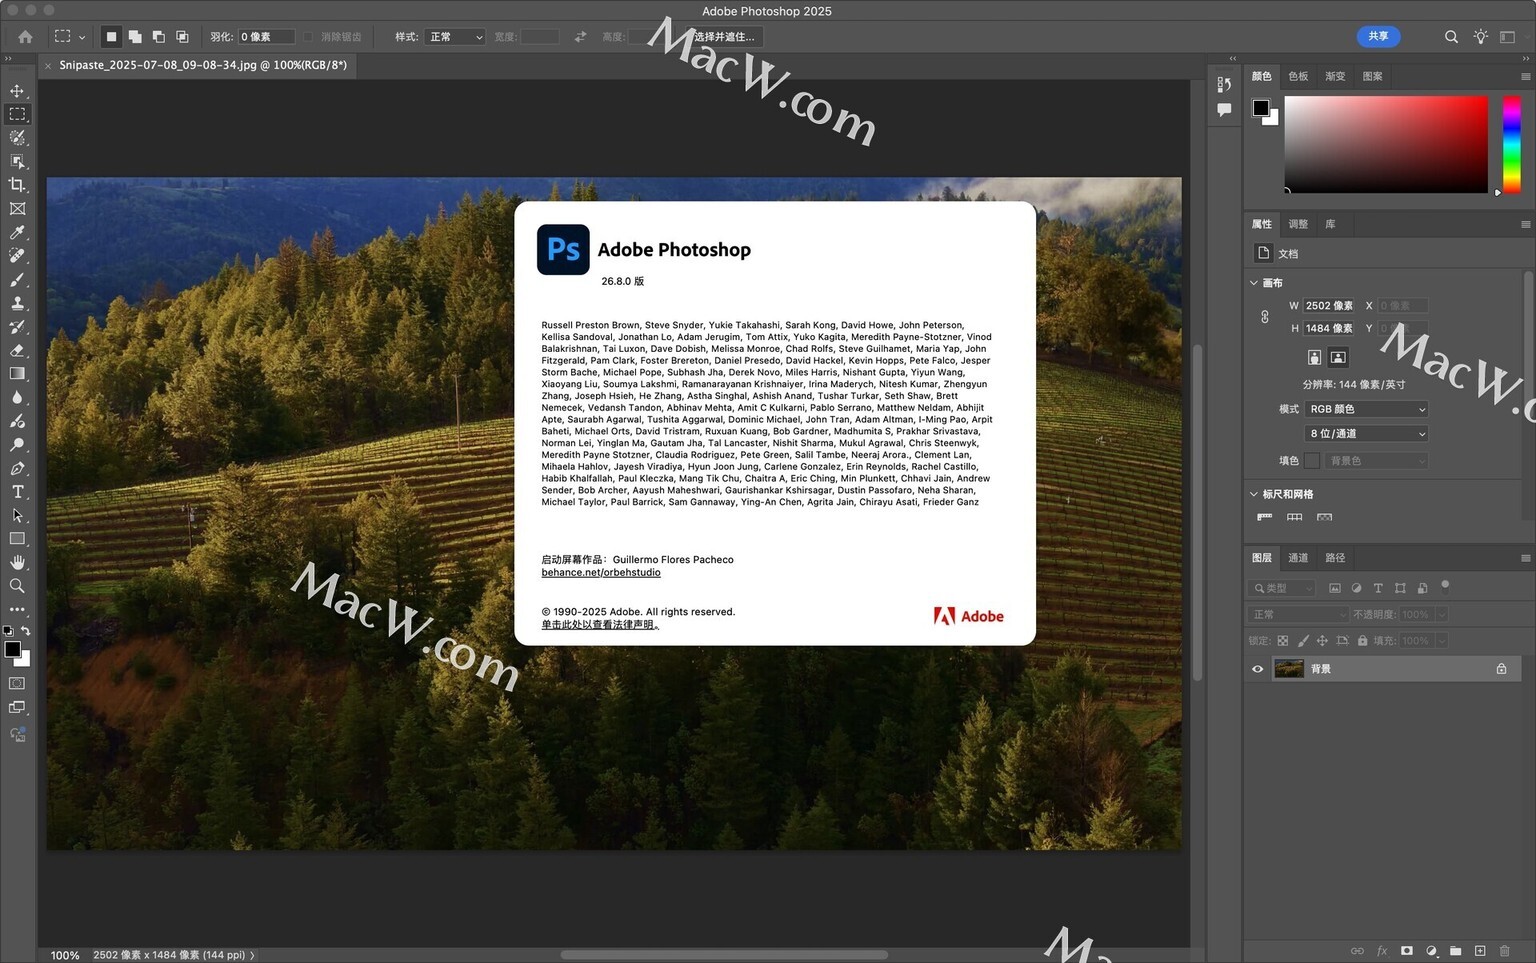The width and height of the screenshot is (1536, 963).
Task: Enable Add to selection mode
Action: [135, 37]
